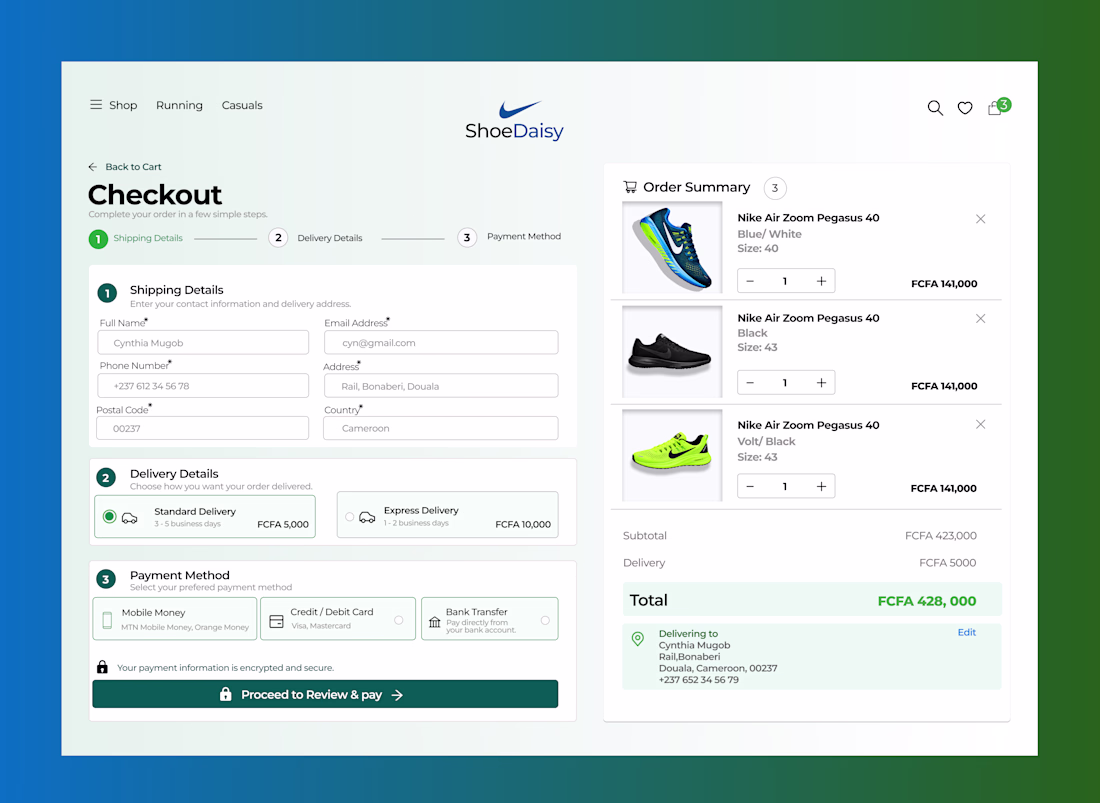Click the Postal Code input field
1100x803 pixels.
click(203, 428)
